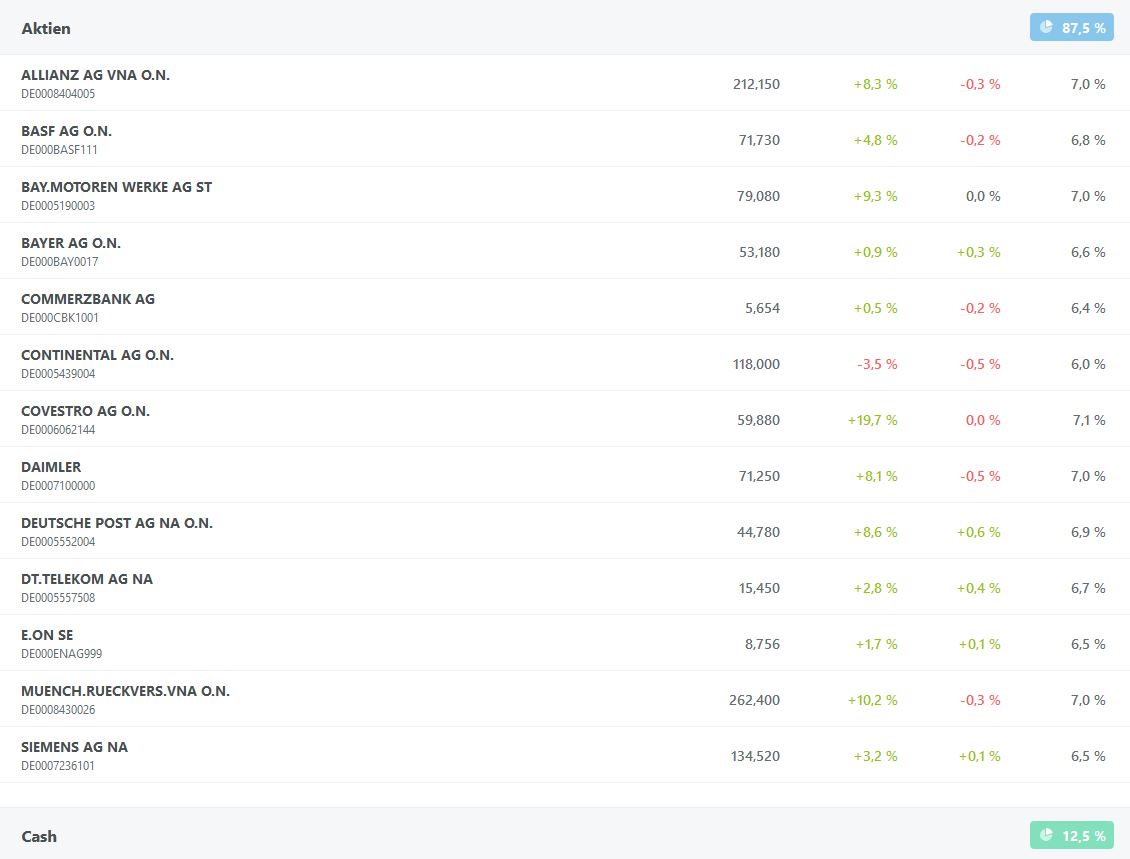Expand the Cash section header
The height and width of the screenshot is (859, 1130).
coord(39,836)
